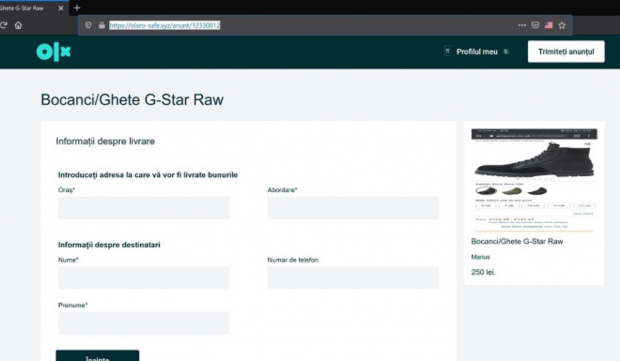
Task: Click the Pocket save icon
Action: pyautogui.click(x=535, y=25)
